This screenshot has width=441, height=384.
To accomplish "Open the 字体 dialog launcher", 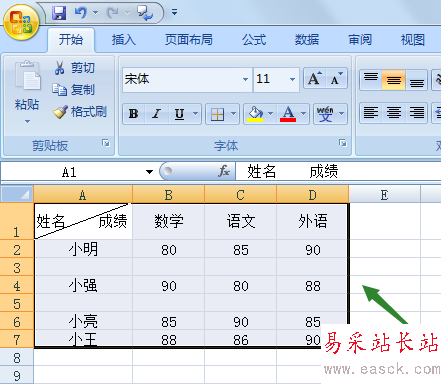I will click(x=343, y=143).
